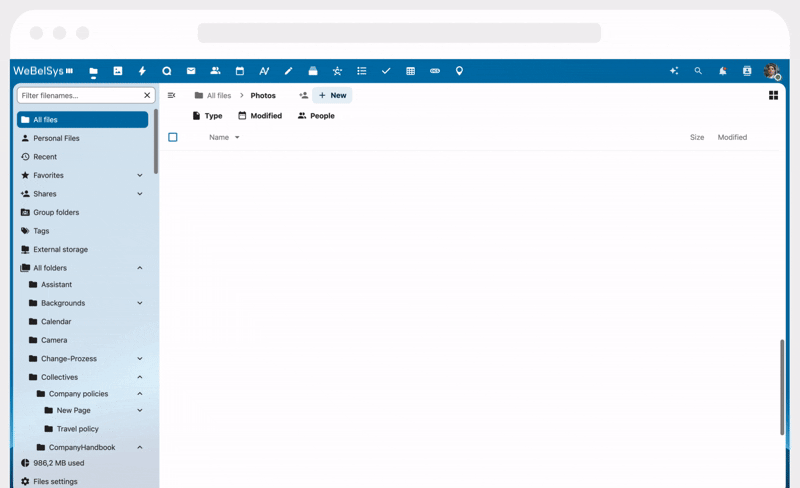This screenshot has width=800, height=488.
Task: Click the Filter filenames input field
Action: pyautogui.click(x=79, y=95)
